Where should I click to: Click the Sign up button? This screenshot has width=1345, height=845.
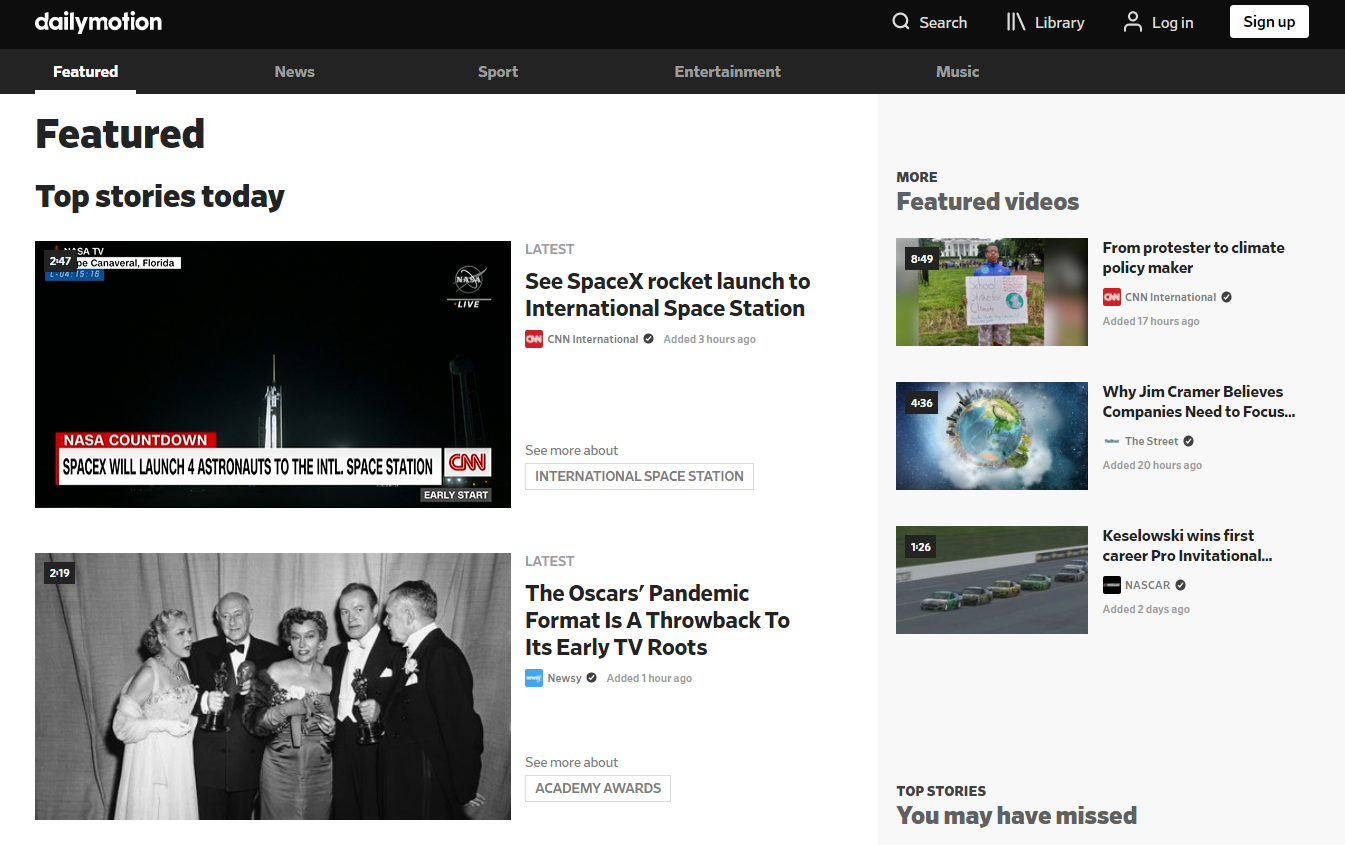1269,22
